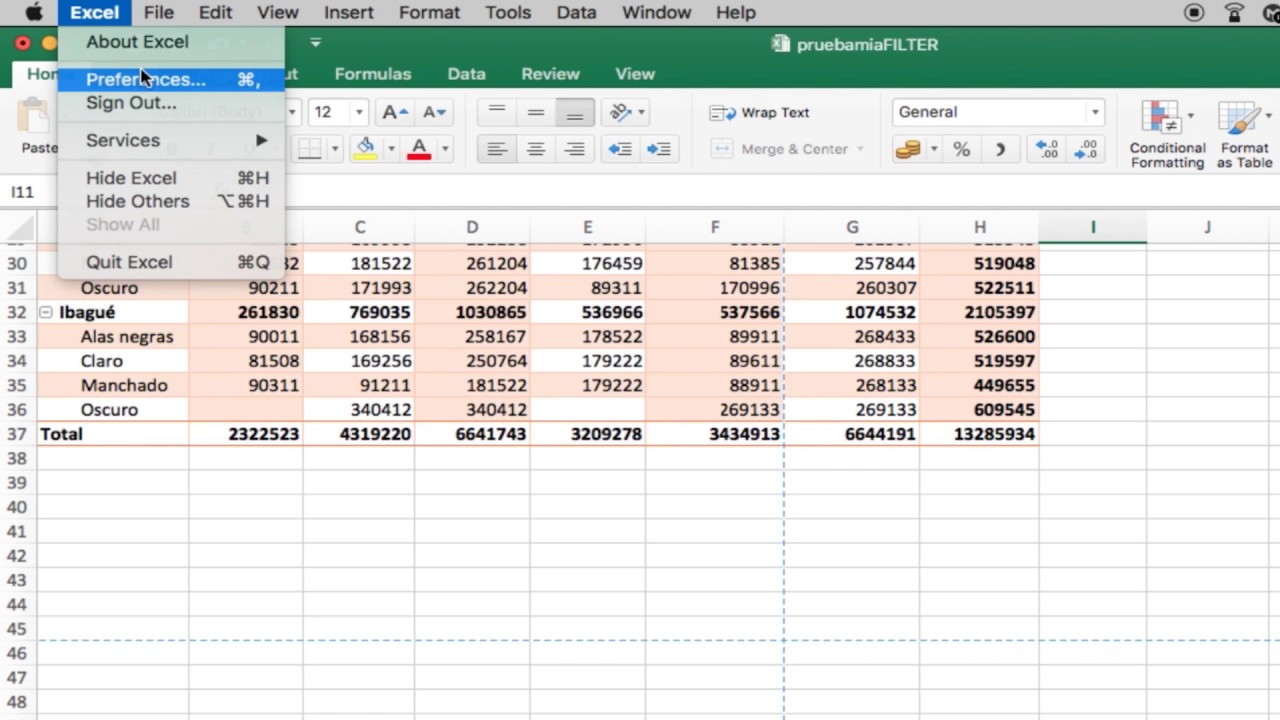
Task: Select cell containing 1030865
Action: 472,312
